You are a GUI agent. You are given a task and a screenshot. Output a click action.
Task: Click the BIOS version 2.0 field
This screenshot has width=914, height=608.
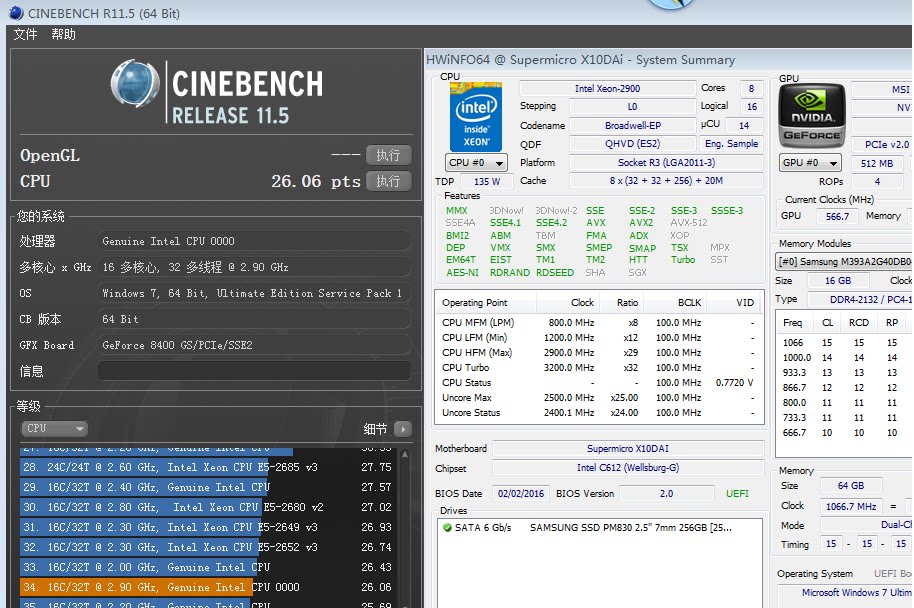[666, 493]
